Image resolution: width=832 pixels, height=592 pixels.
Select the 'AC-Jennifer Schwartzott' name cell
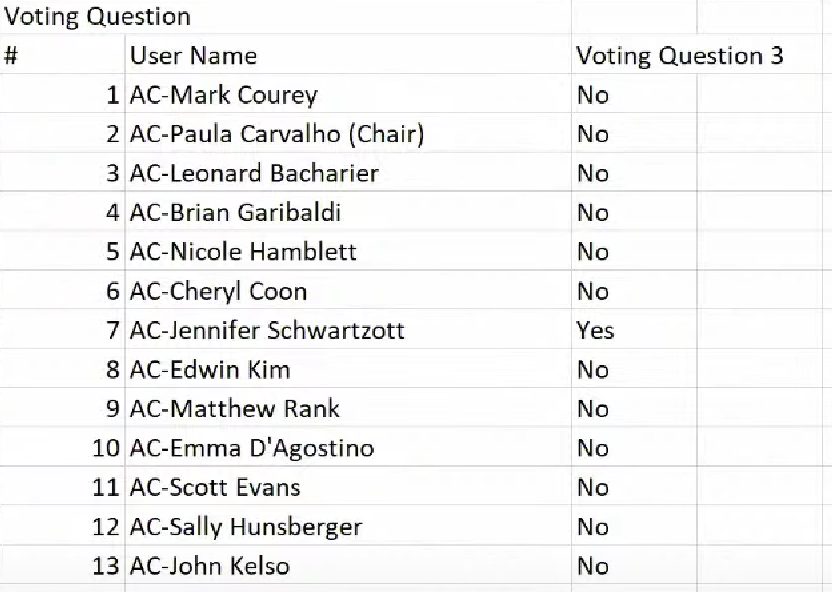[x=267, y=330]
